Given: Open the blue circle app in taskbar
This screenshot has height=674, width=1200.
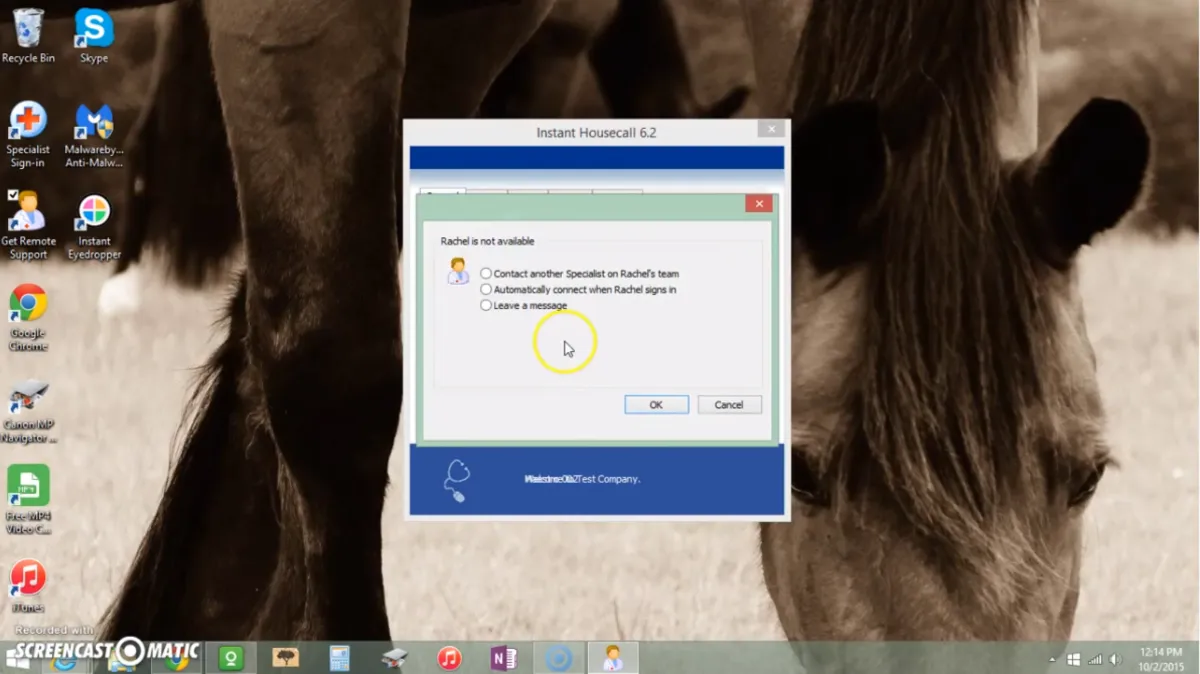Looking at the screenshot, I should [558, 658].
